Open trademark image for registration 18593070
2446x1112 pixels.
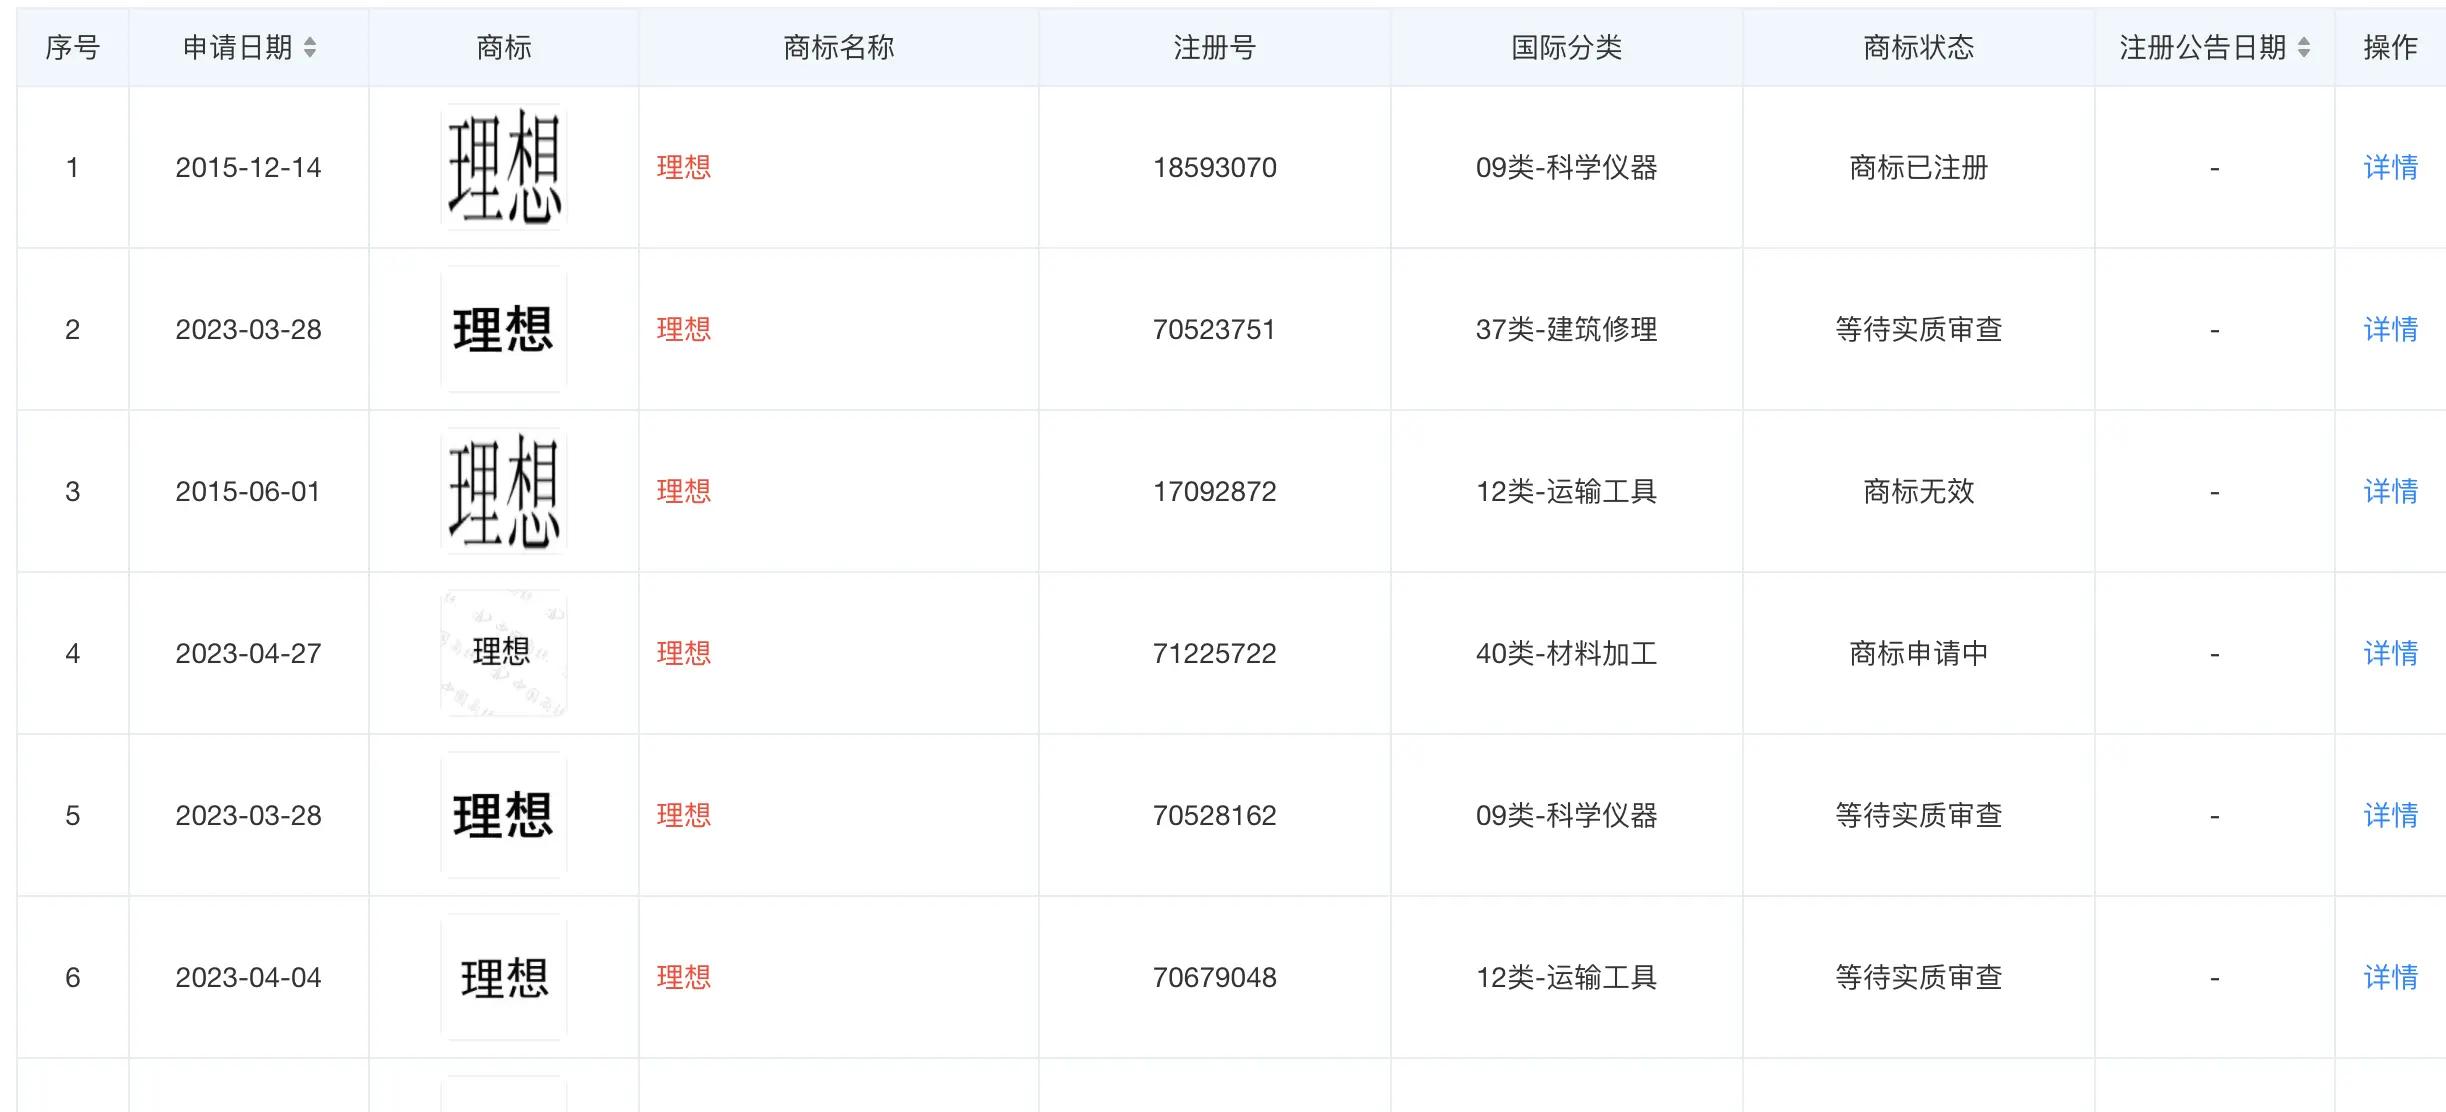(503, 167)
